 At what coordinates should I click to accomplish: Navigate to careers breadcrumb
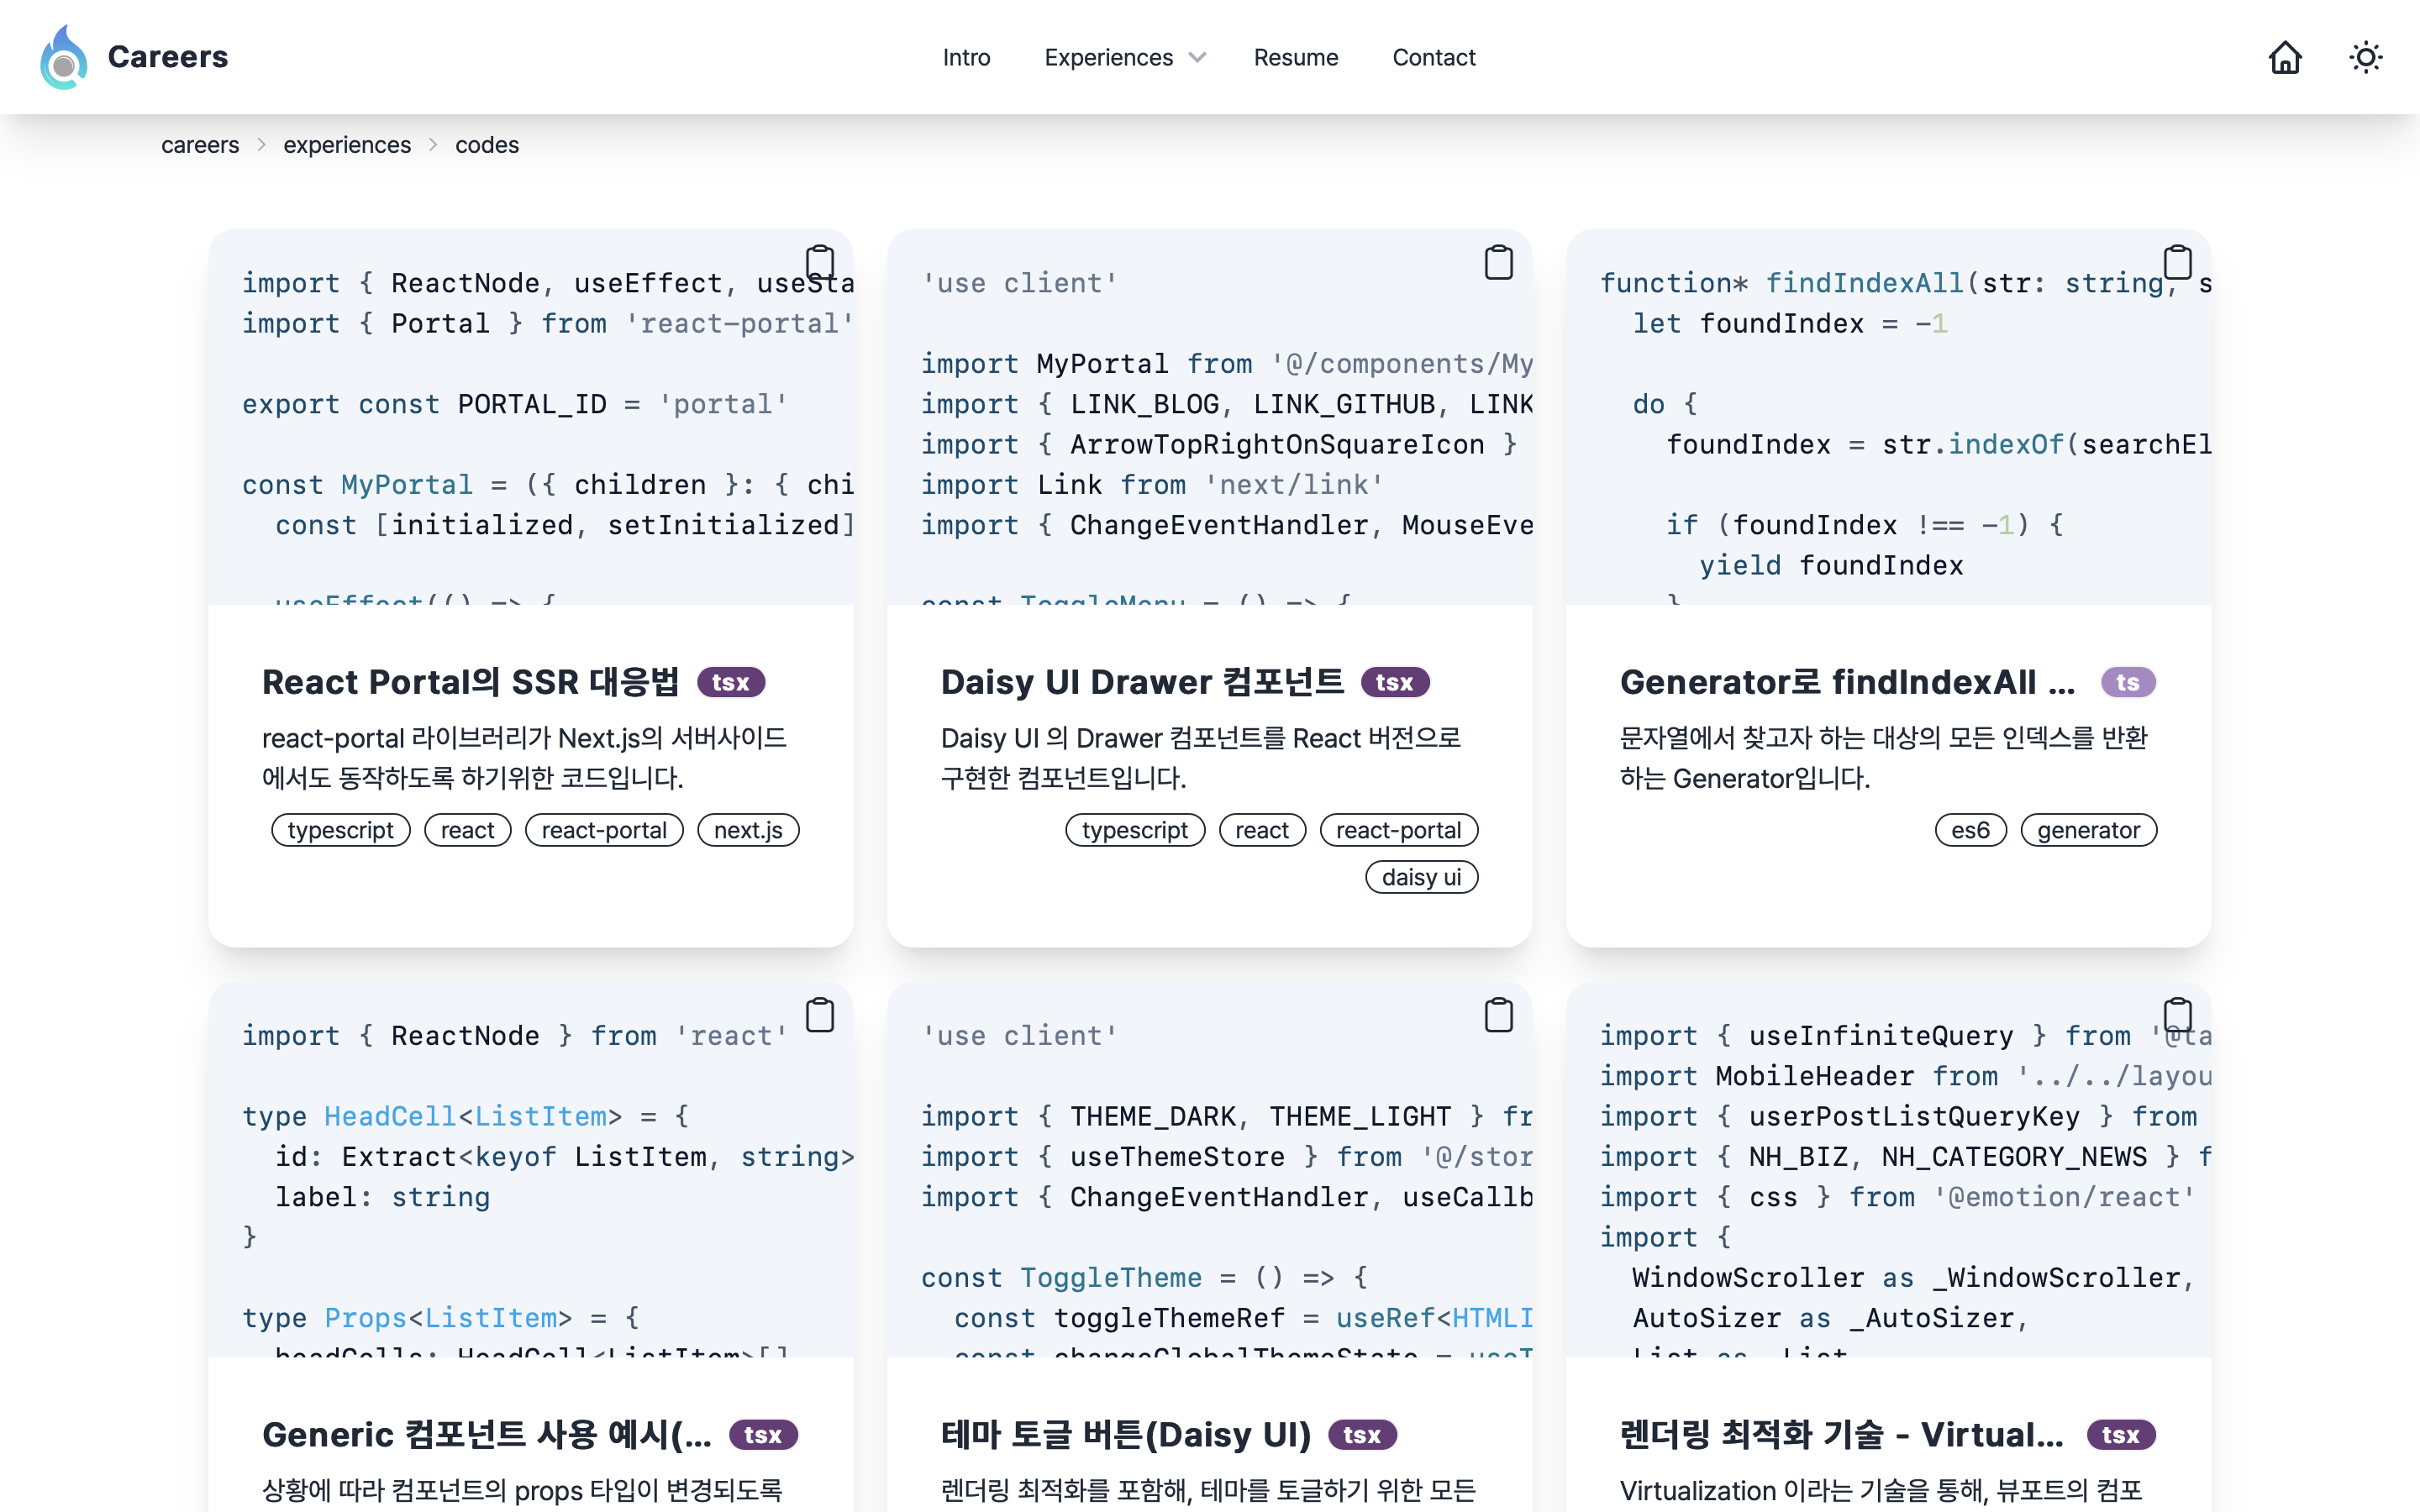coord(200,145)
